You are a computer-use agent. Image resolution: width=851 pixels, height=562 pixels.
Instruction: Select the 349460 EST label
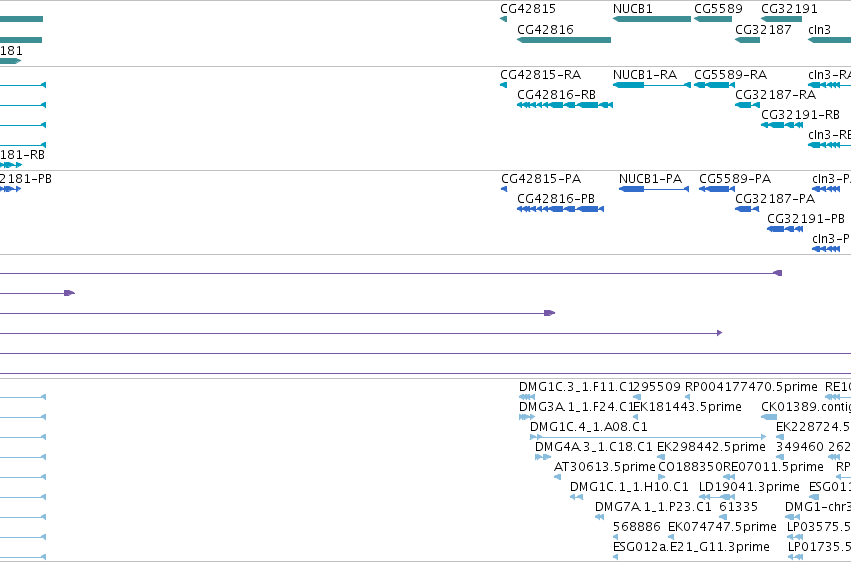(800, 447)
